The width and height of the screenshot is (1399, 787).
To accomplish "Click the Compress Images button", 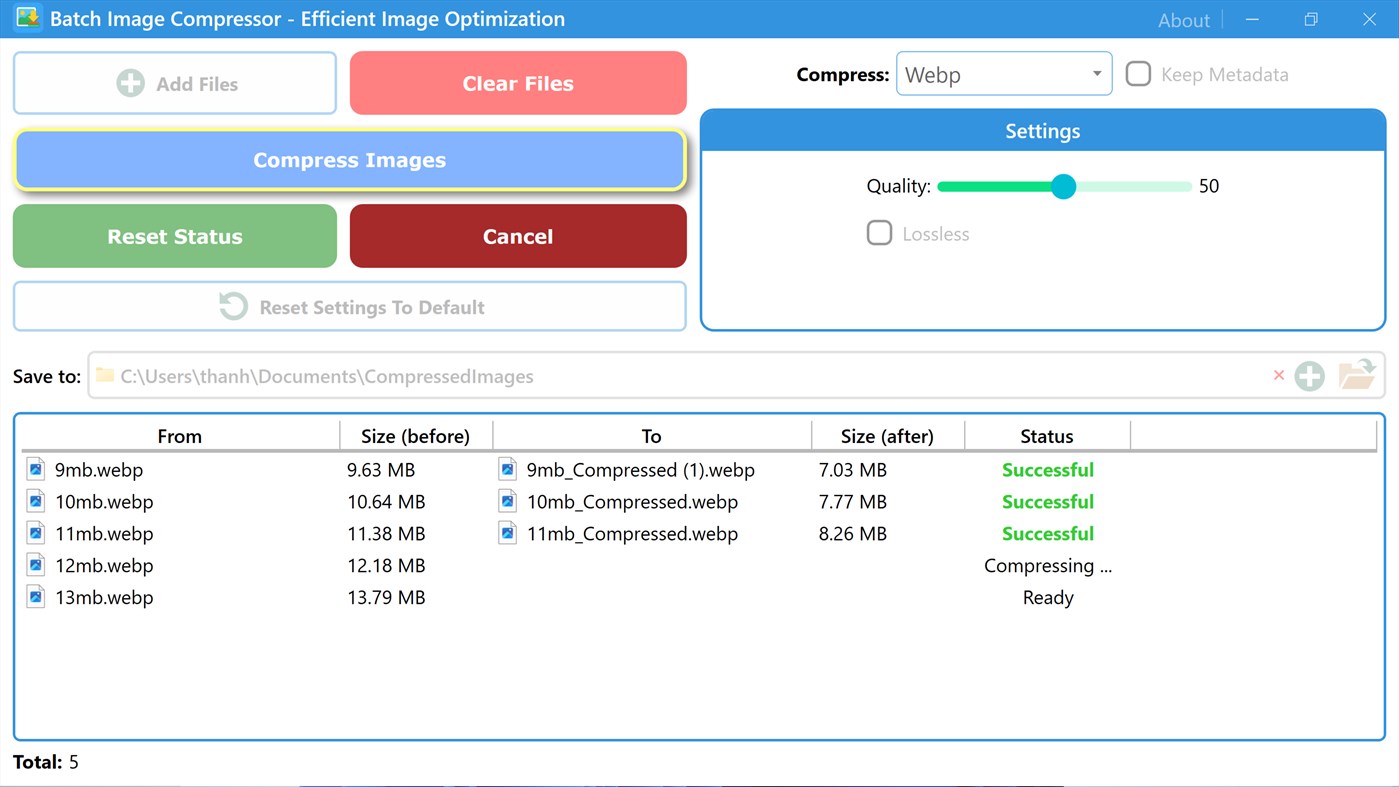I will click(350, 160).
